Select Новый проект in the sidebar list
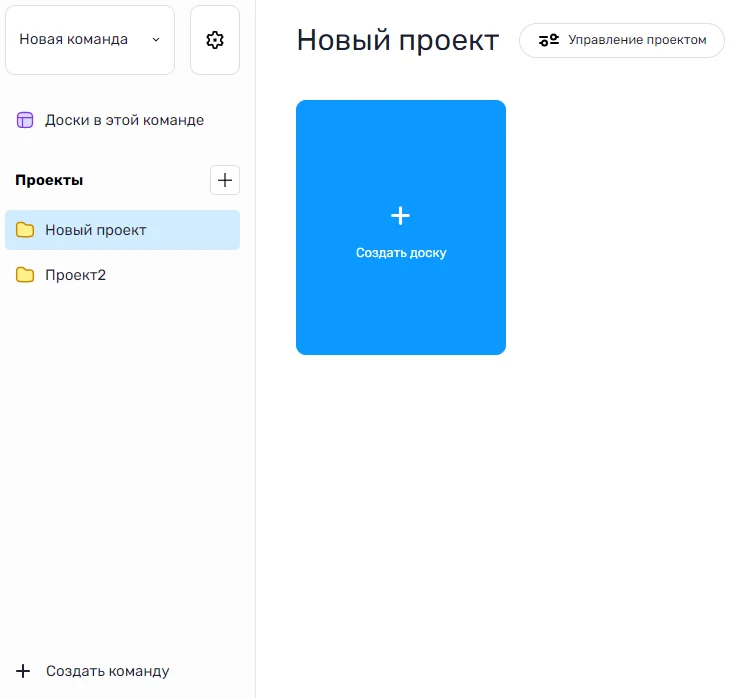Image resolution: width=732 pixels, height=698 pixels. [96, 230]
